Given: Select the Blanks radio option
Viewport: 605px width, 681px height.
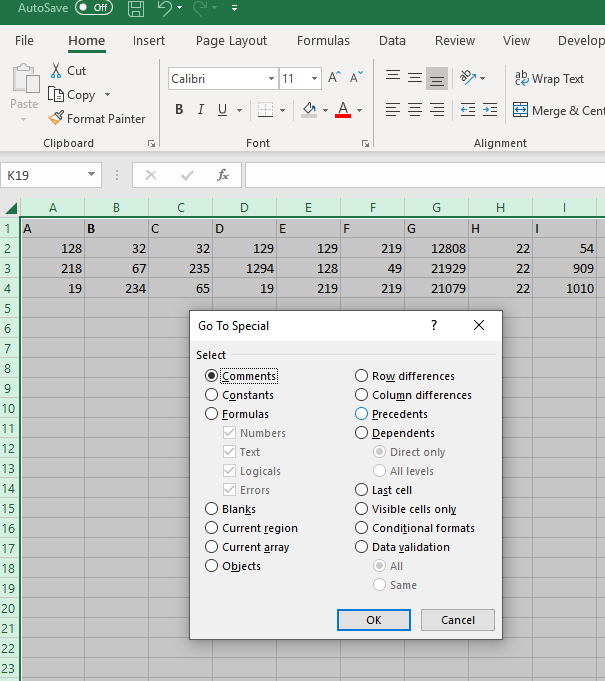Looking at the screenshot, I should [x=211, y=509].
